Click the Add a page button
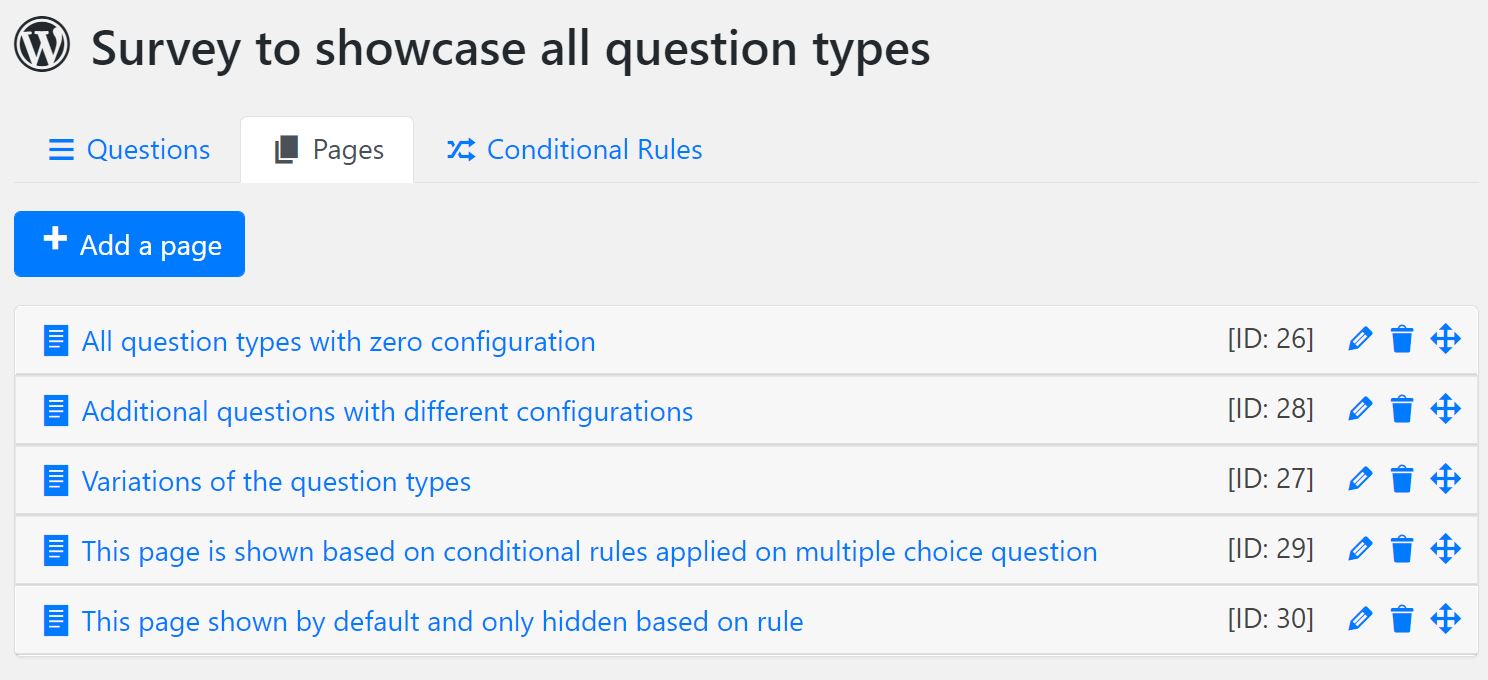The image size is (1488, 680). [x=129, y=244]
